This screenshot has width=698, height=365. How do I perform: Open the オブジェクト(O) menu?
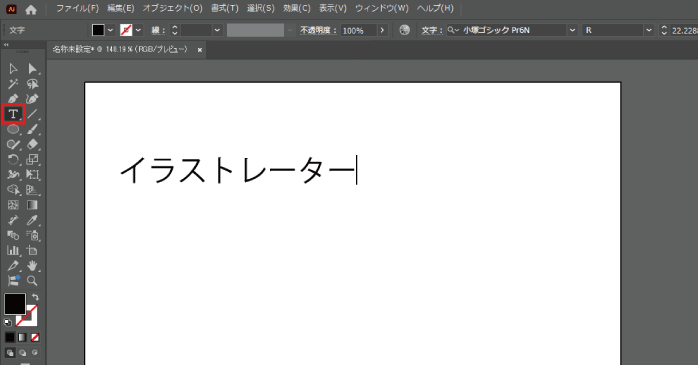click(x=173, y=8)
